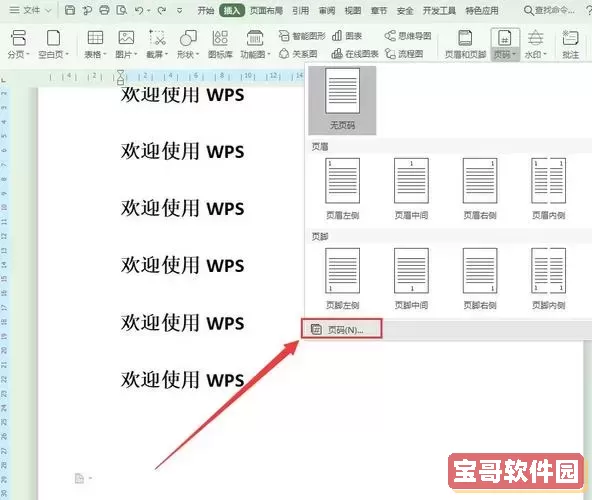This screenshot has width=592, height=500.
Task: Switch to the 开始 (Home) tab
Action: pos(206,11)
